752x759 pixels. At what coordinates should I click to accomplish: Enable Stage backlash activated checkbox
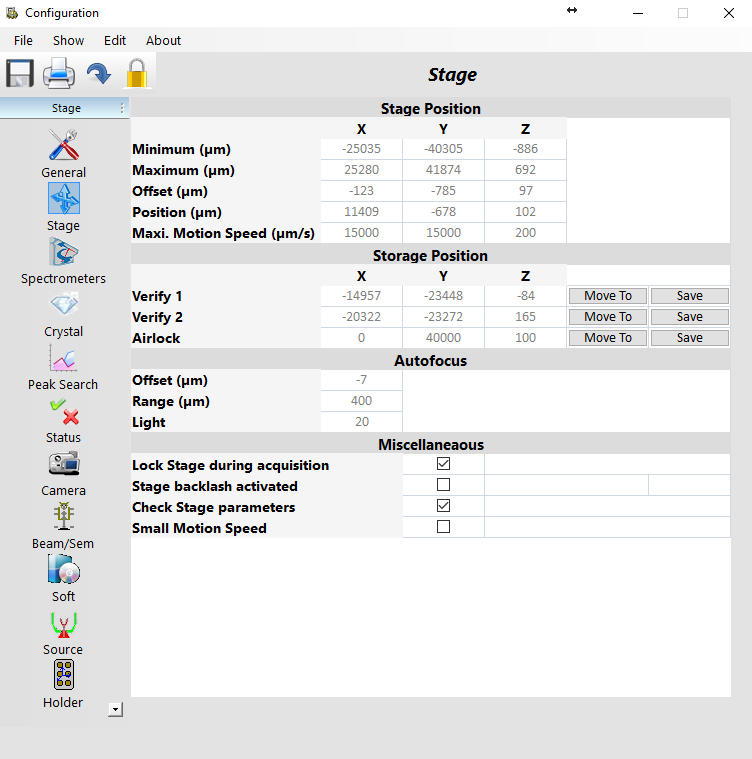pos(443,485)
